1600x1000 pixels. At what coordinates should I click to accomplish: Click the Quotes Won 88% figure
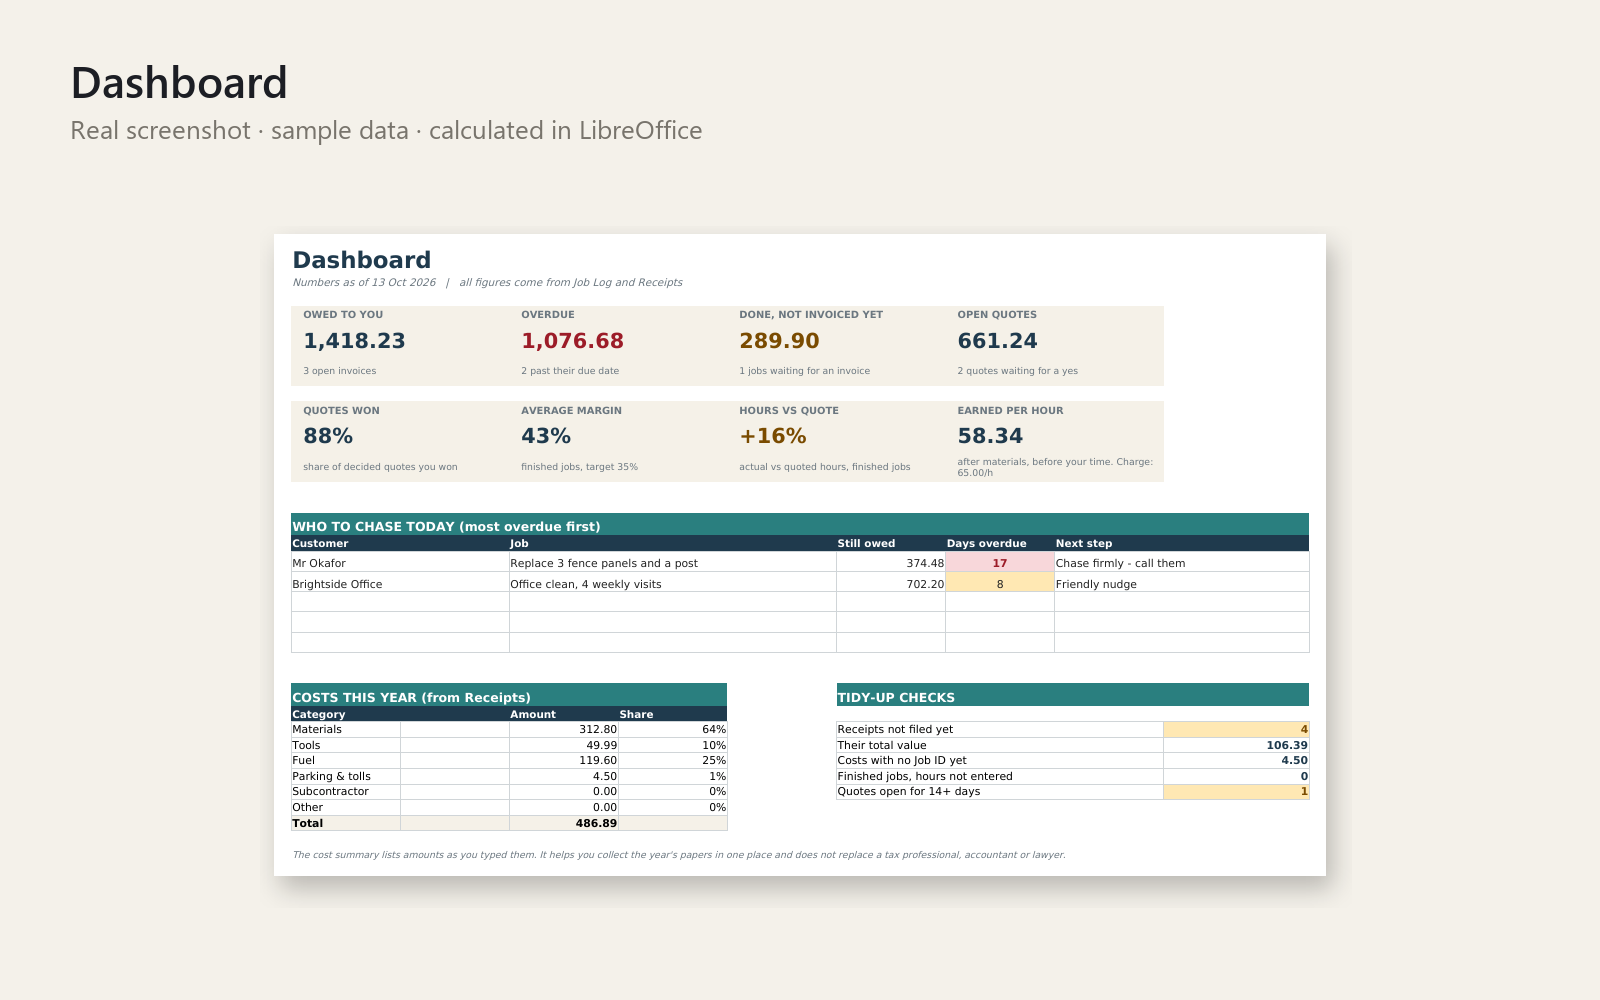click(x=328, y=436)
